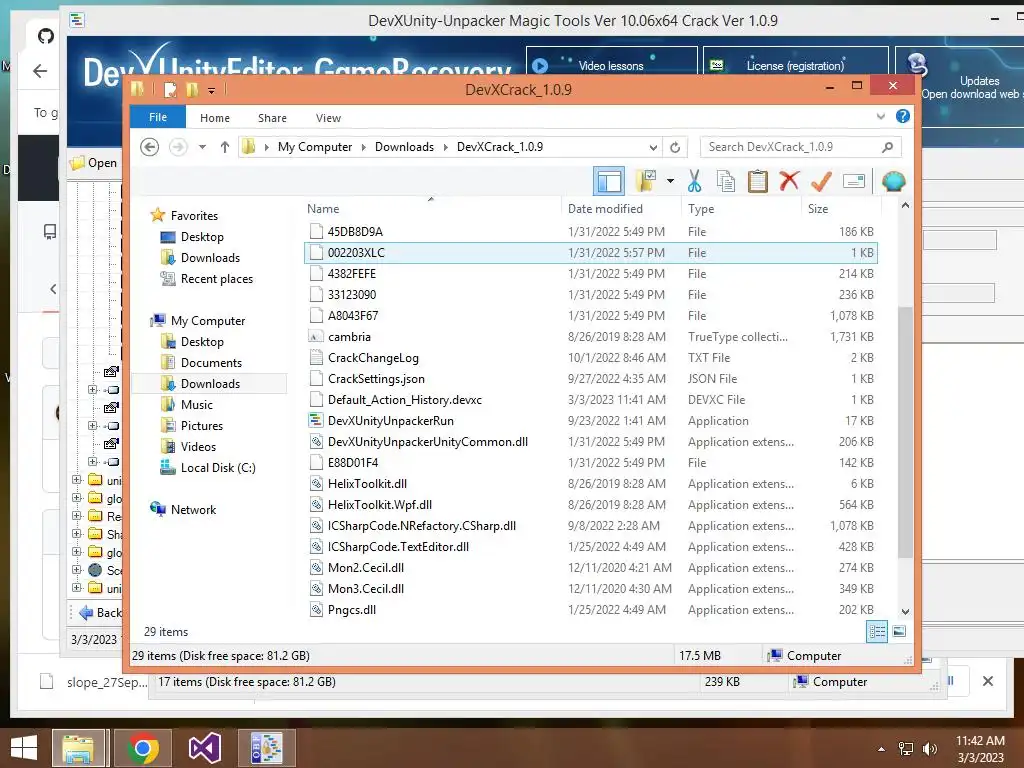Viewport: 1024px width, 768px height.
Task: Switch to details view icon in status bar
Action: (x=876, y=631)
